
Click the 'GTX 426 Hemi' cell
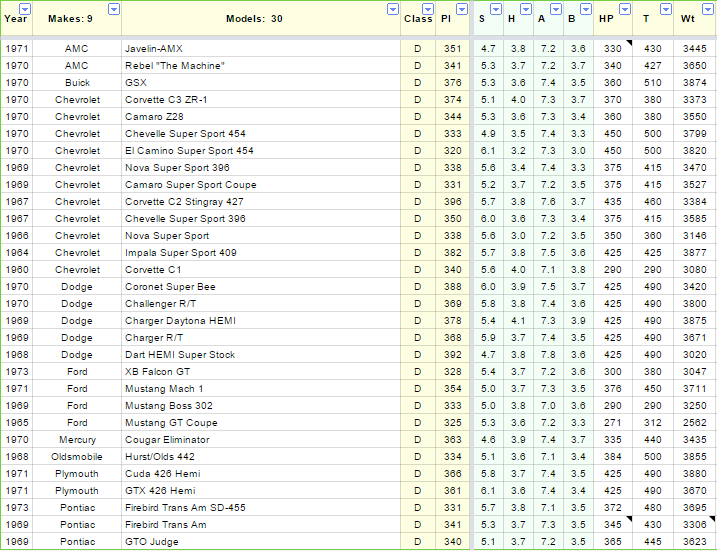(261, 491)
